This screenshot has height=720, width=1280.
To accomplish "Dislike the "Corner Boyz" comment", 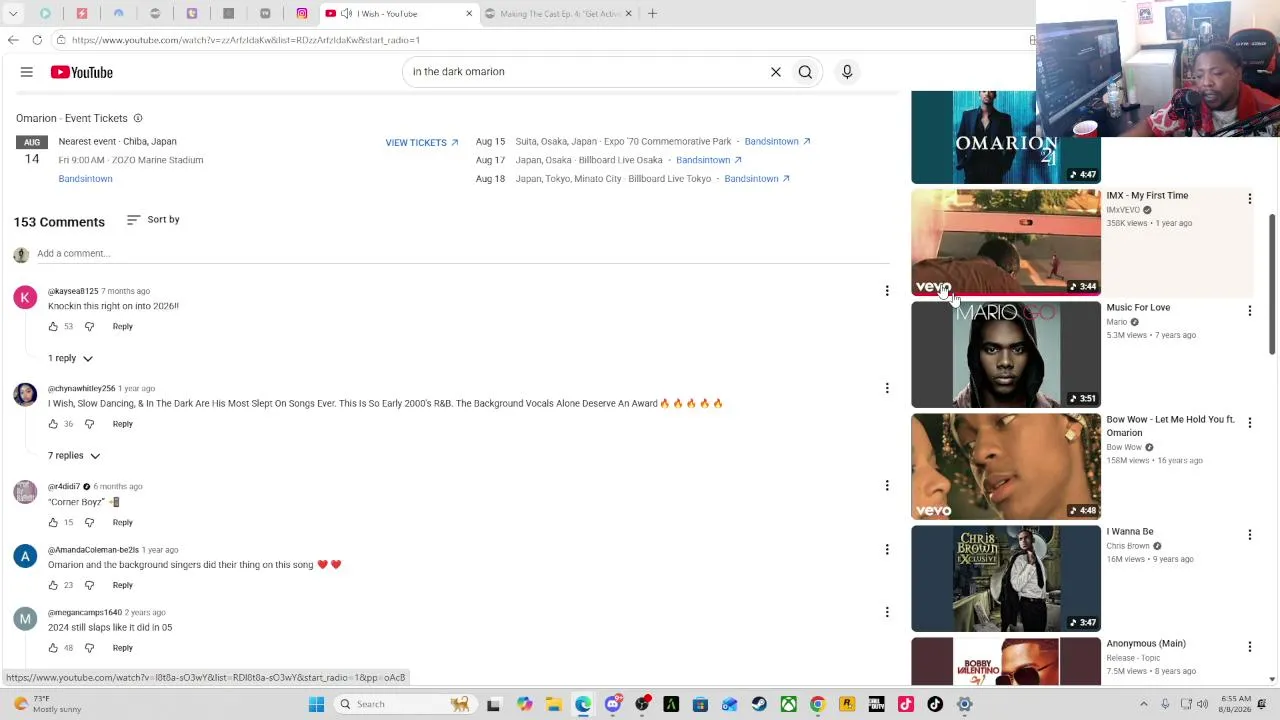I will click(89, 522).
